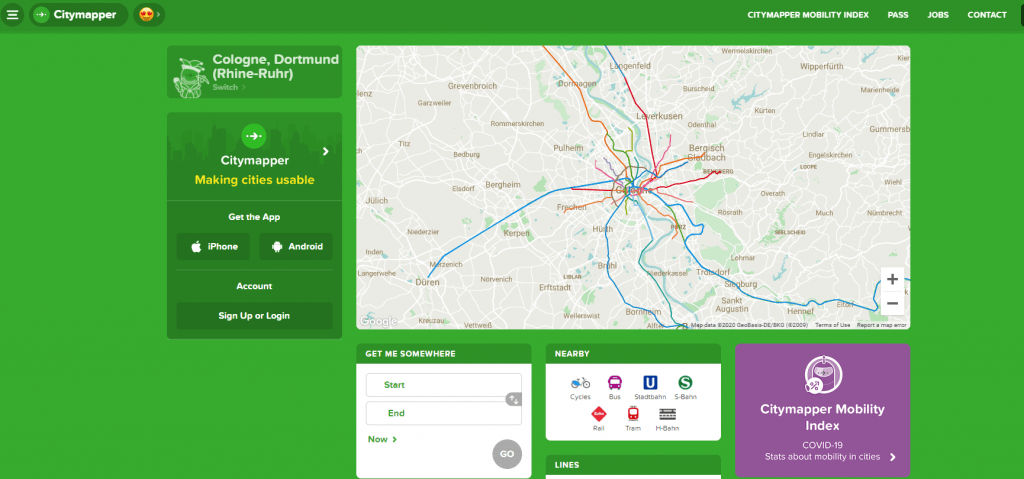The height and width of the screenshot is (479, 1024).
Task: Click the Lines section header
Action: (633, 465)
